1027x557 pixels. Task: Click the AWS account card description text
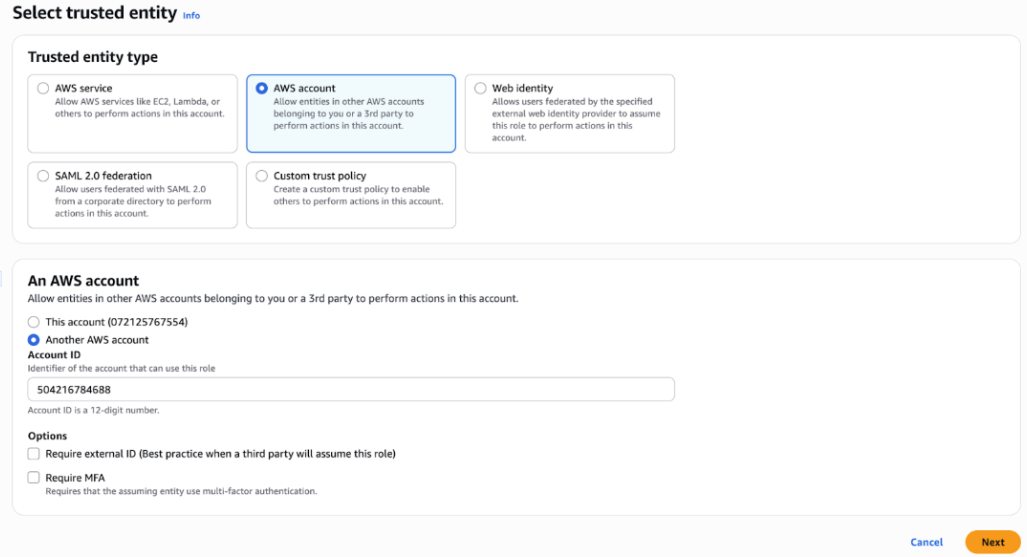pos(348,113)
